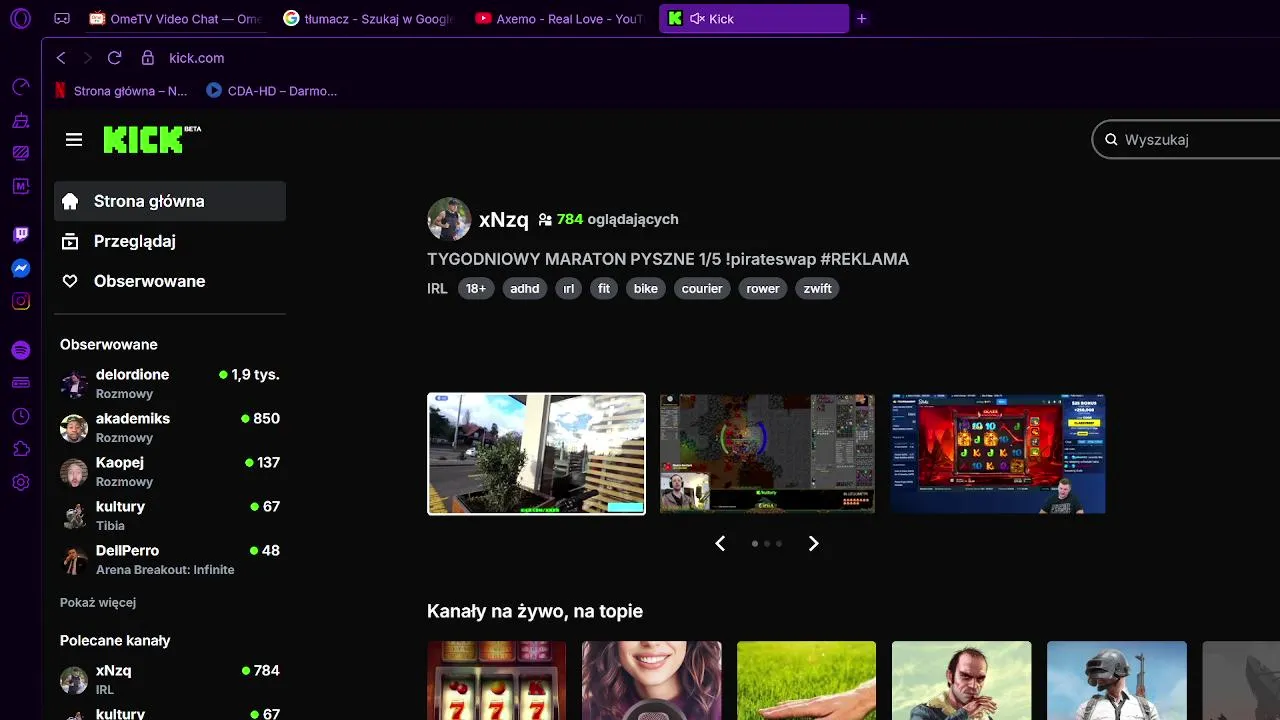Open Instagram in the browser sidebar
Image resolution: width=1280 pixels, height=720 pixels.
coord(21,301)
